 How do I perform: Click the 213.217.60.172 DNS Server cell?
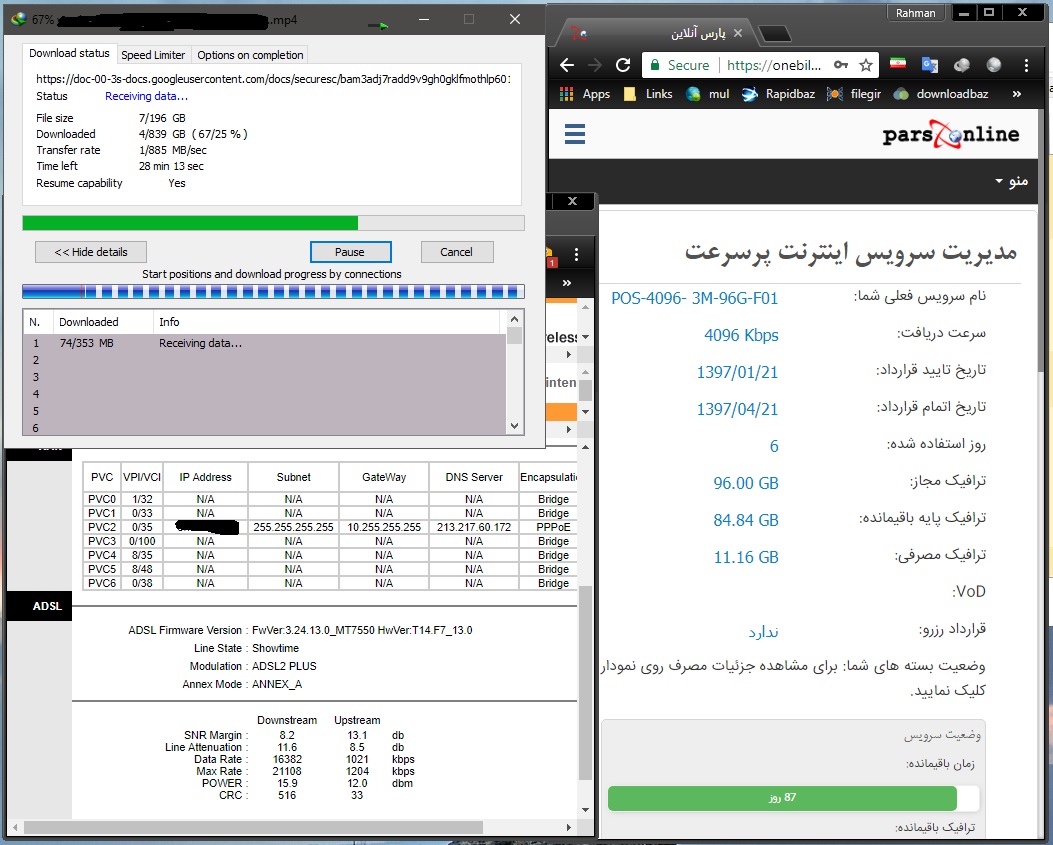pyautogui.click(x=474, y=527)
